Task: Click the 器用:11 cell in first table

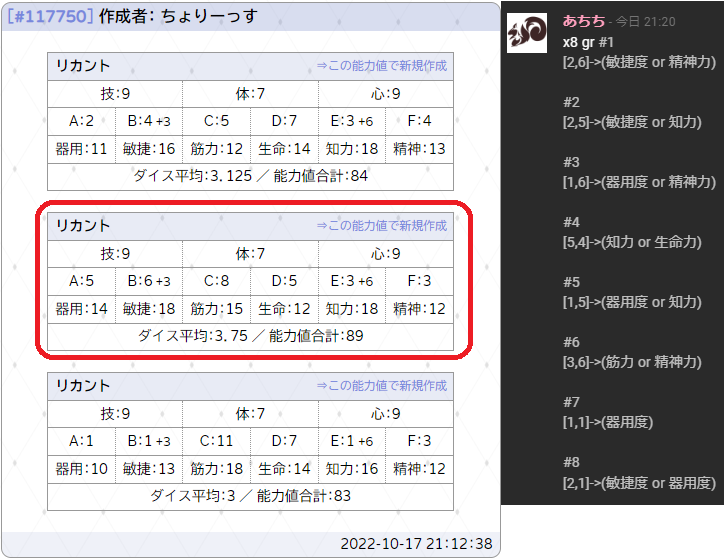Action: (82, 149)
